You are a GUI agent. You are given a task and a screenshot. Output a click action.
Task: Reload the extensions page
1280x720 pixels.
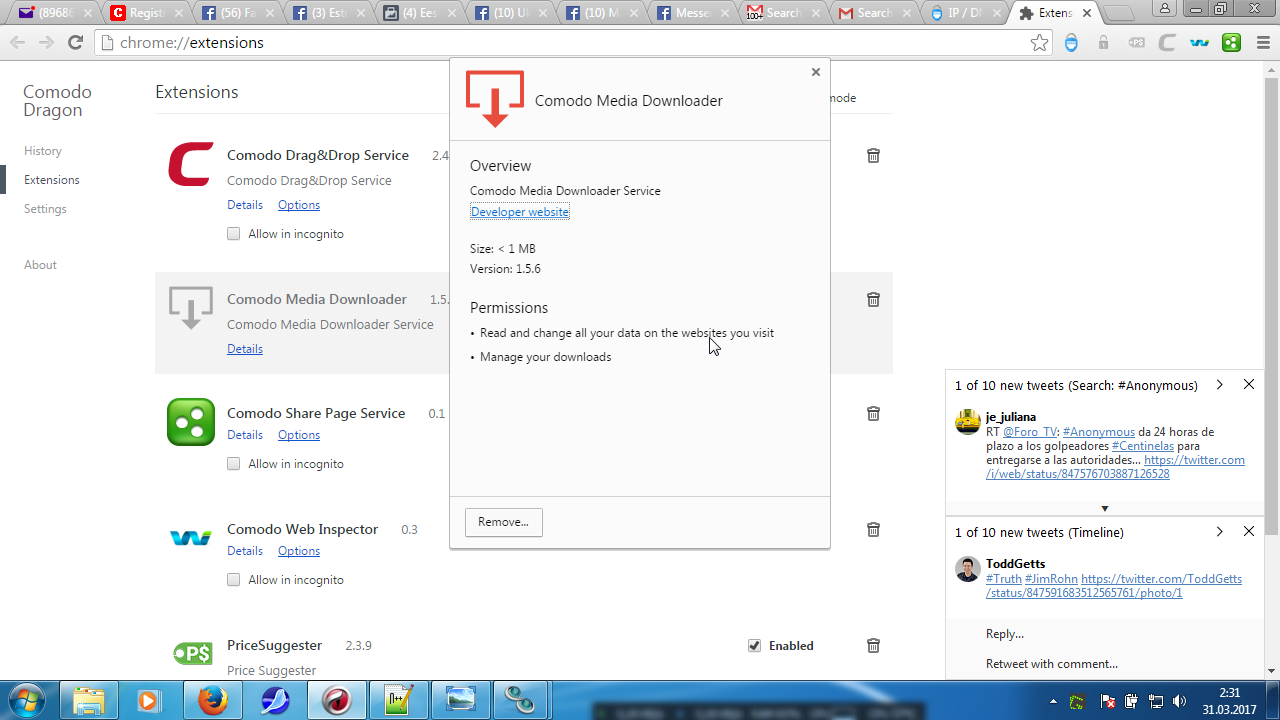point(75,43)
